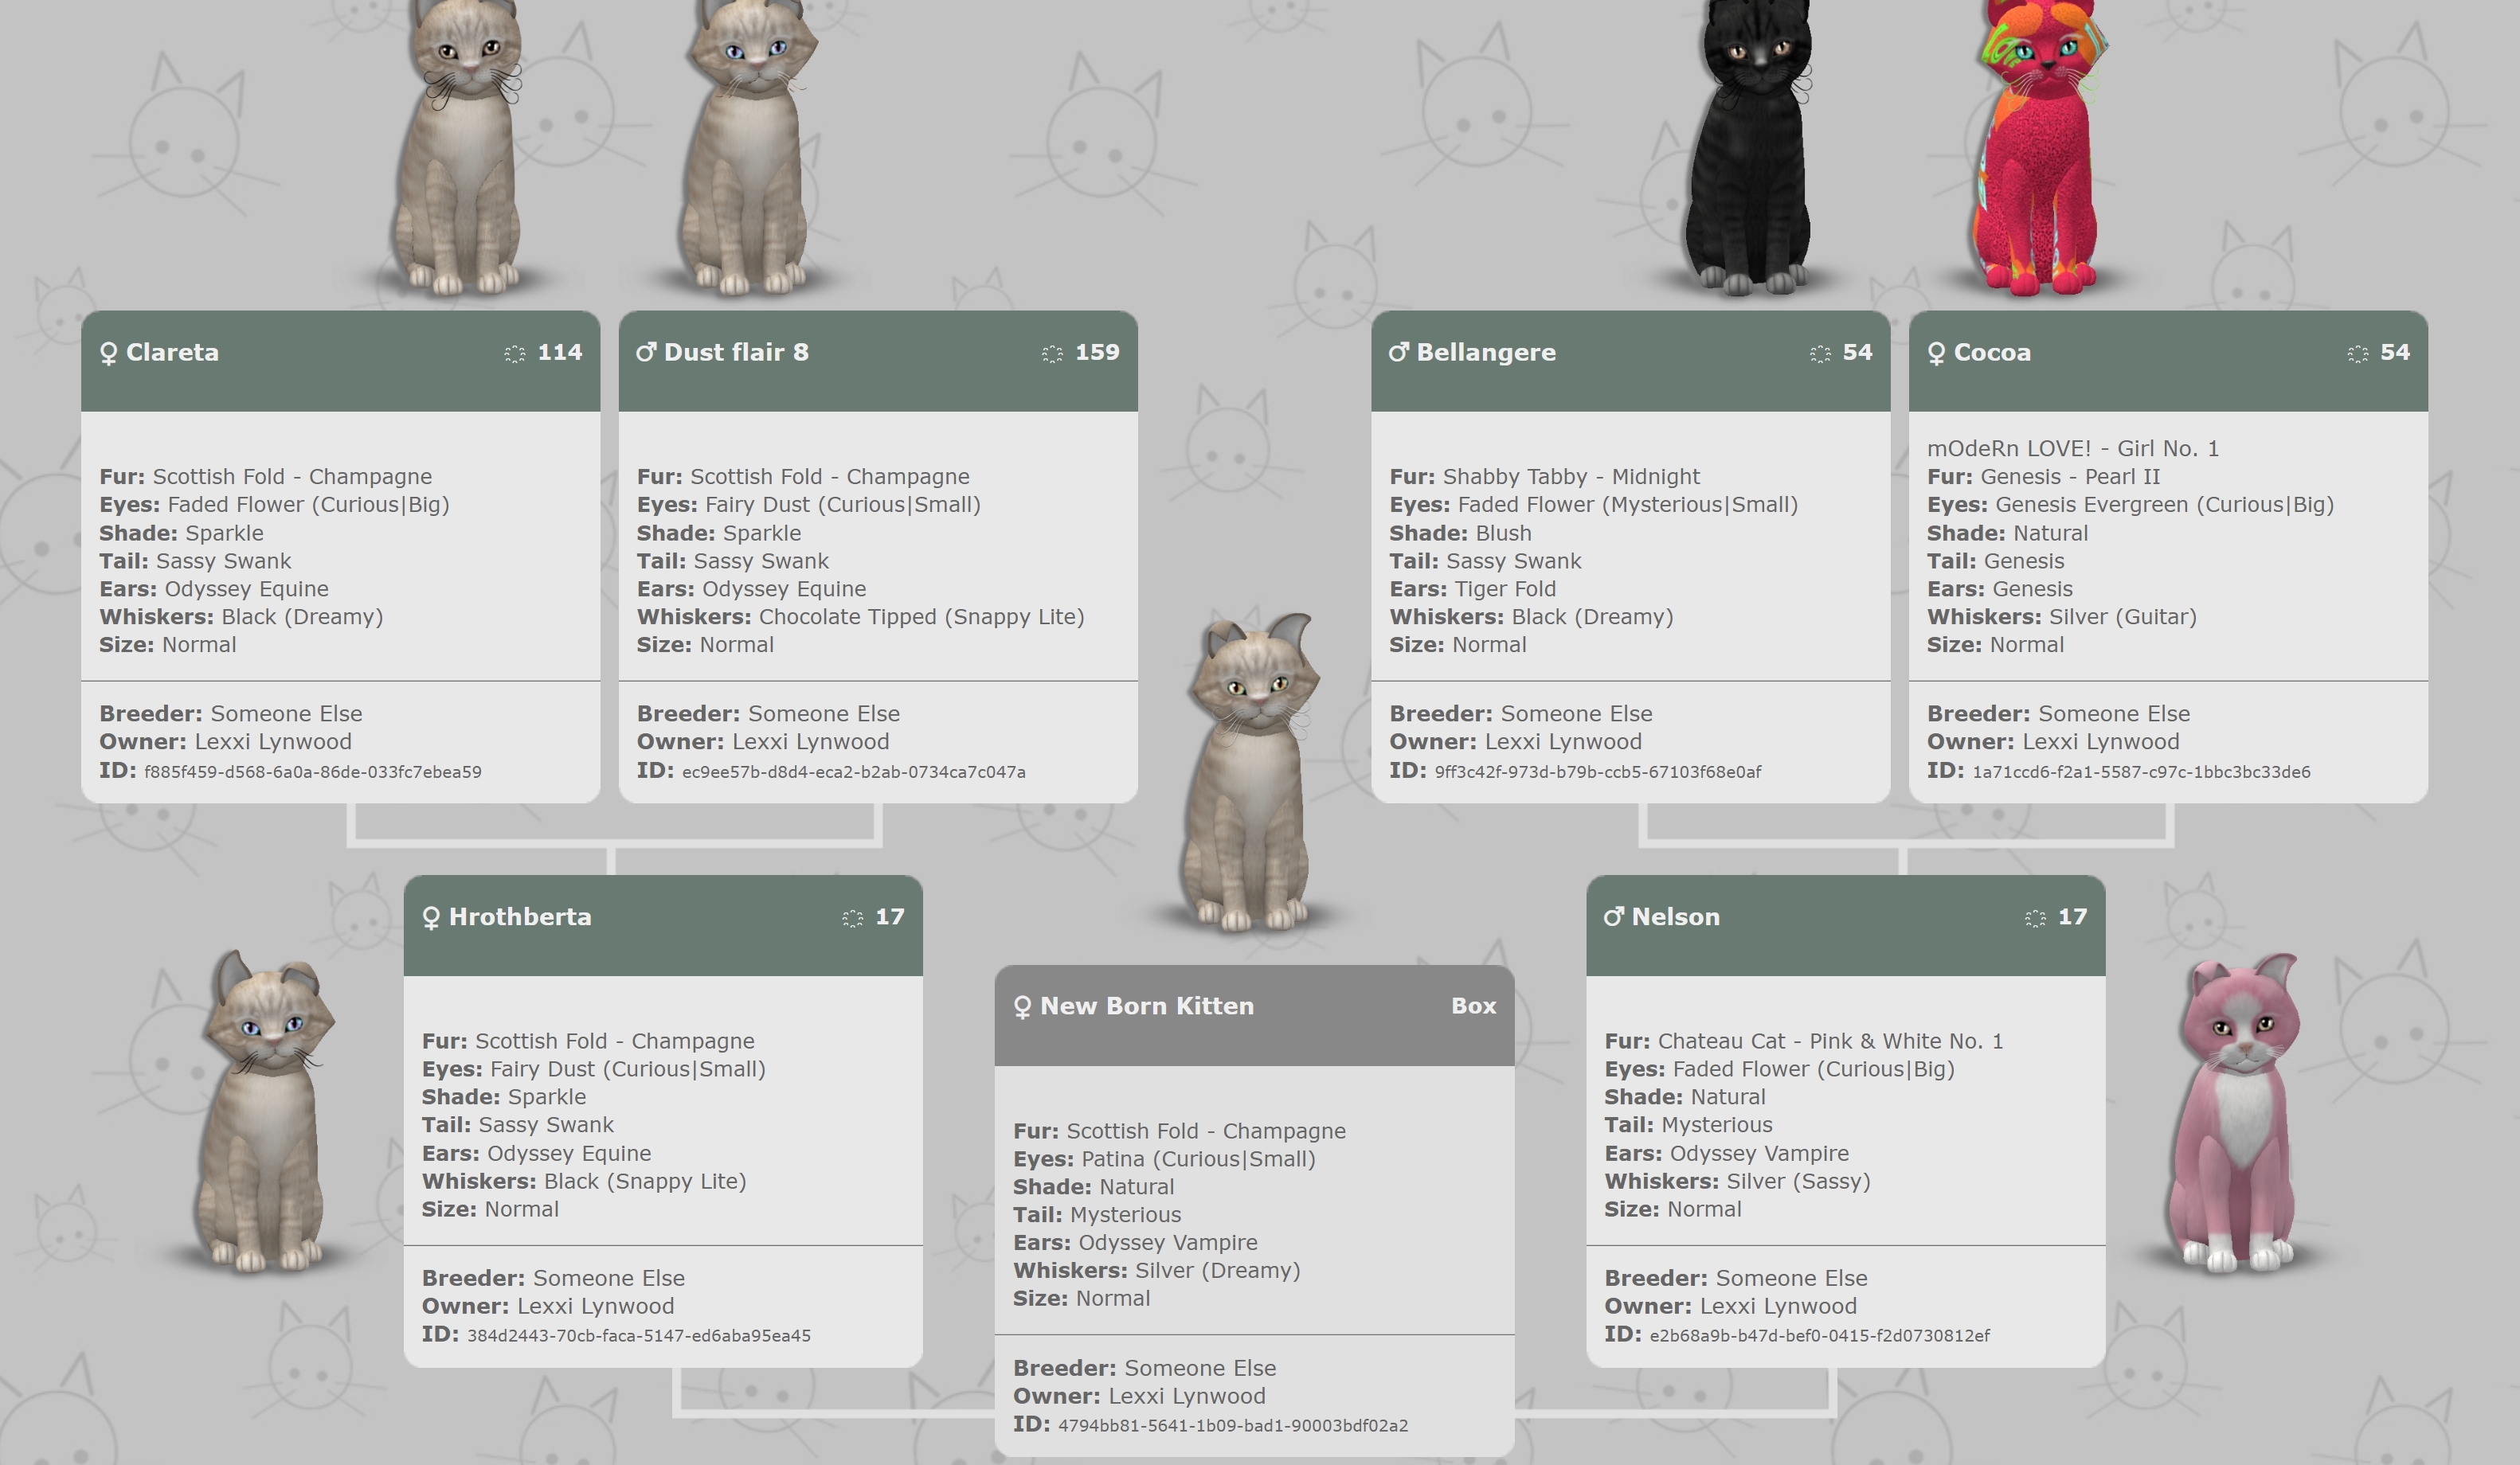
Task: Click the age icon in Nelson's card header
Action: [2035, 918]
